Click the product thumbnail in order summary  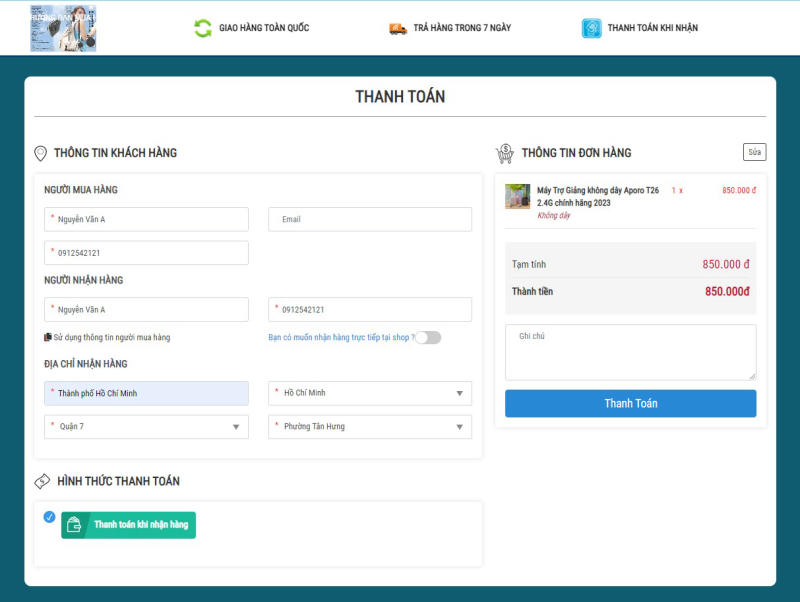tap(517, 196)
